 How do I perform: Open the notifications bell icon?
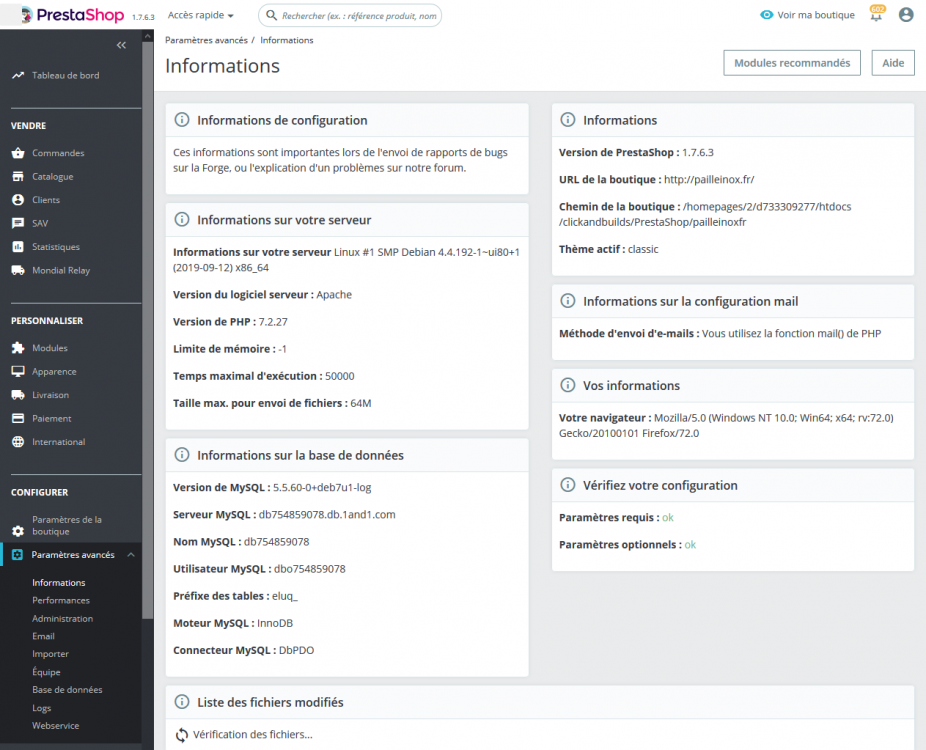(876, 14)
